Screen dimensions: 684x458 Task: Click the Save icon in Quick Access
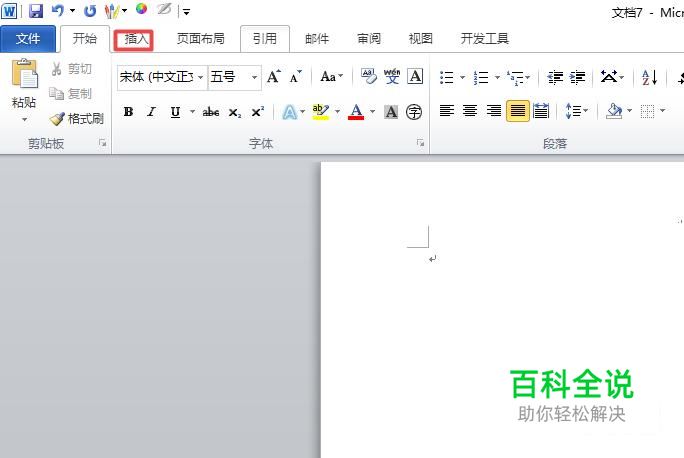(x=36, y=11)
